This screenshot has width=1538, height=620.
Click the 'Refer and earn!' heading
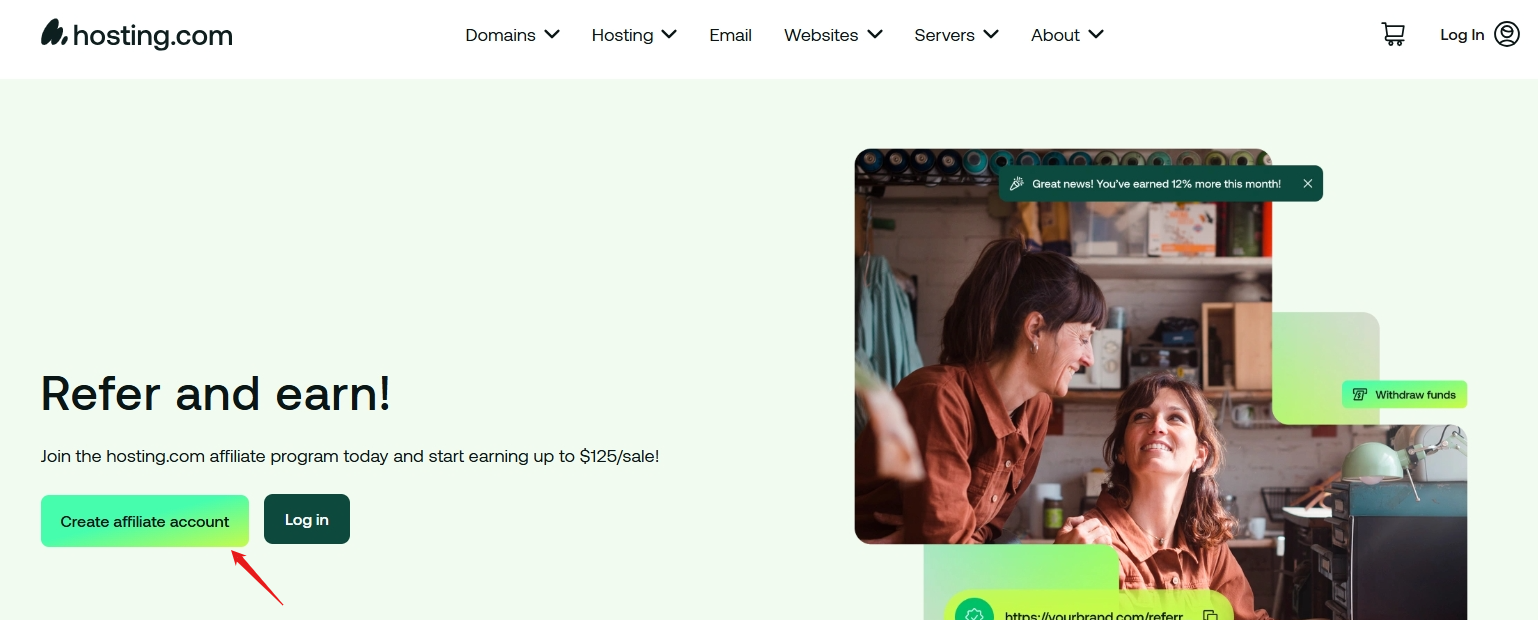click(216, 394)
